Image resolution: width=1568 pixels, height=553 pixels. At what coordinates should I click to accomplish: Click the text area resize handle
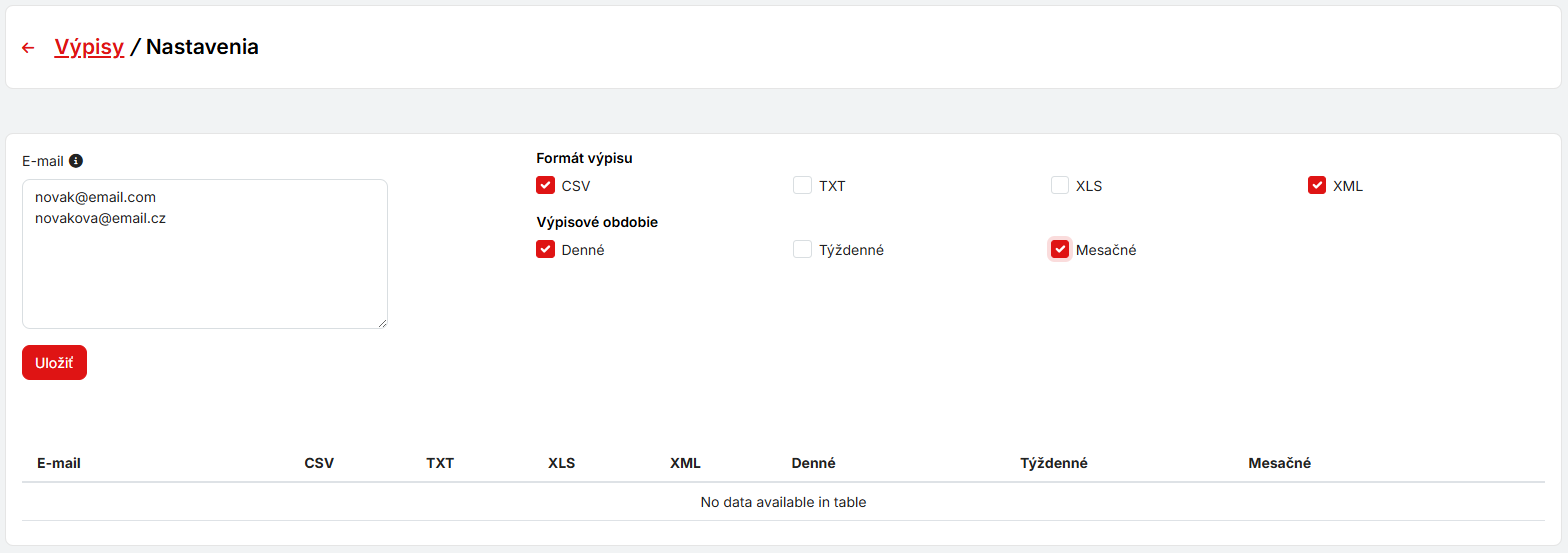point(382,323)
